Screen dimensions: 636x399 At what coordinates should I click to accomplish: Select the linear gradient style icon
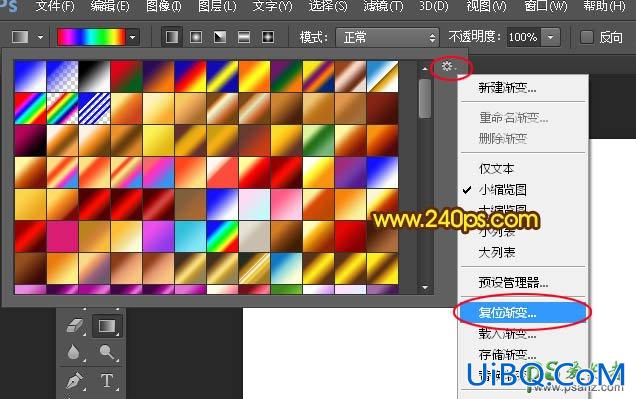pyautogui.click(x=172, y=37)
